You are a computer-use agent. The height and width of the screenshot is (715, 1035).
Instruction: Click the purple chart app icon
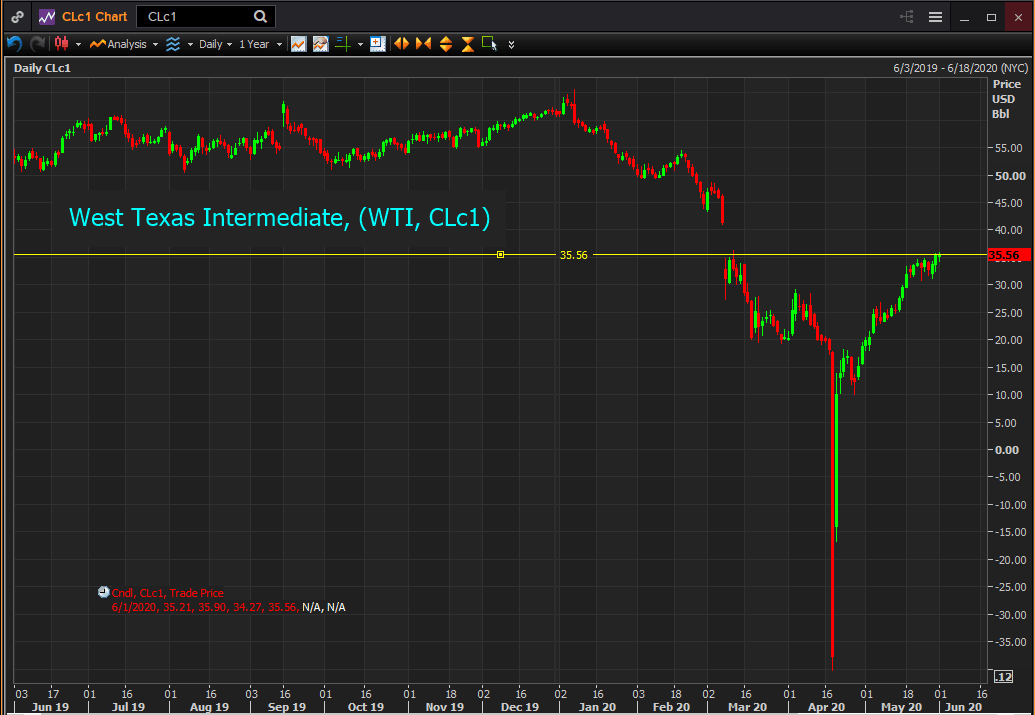coord(47,17)
